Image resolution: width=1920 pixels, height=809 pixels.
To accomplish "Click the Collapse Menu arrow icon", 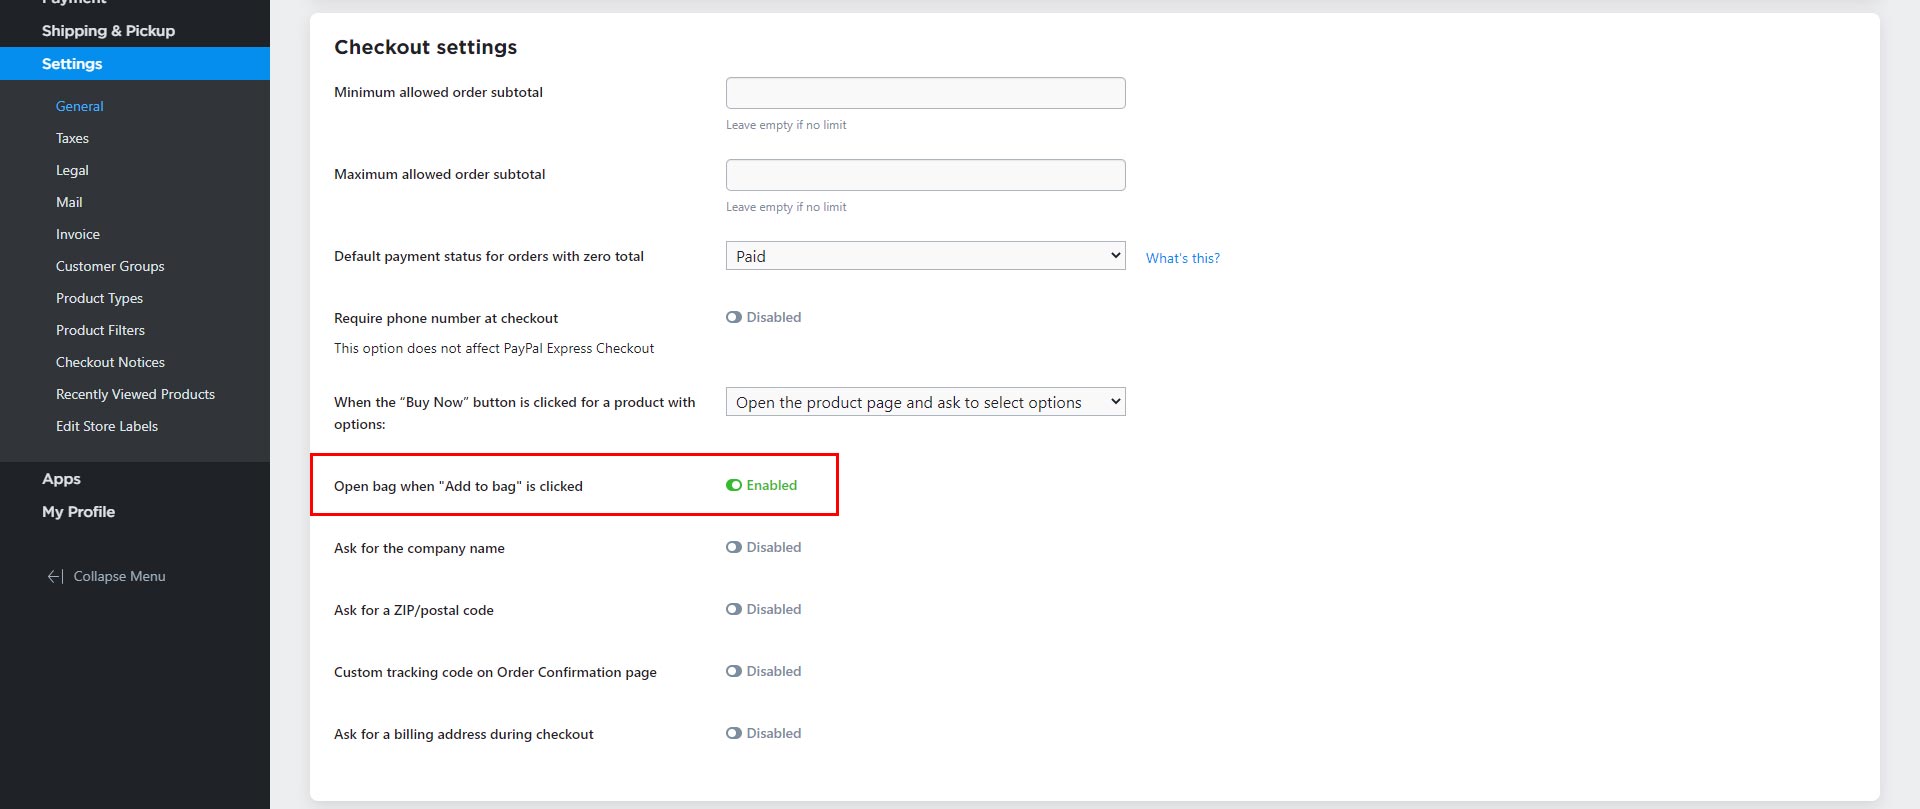I will 55,576.
